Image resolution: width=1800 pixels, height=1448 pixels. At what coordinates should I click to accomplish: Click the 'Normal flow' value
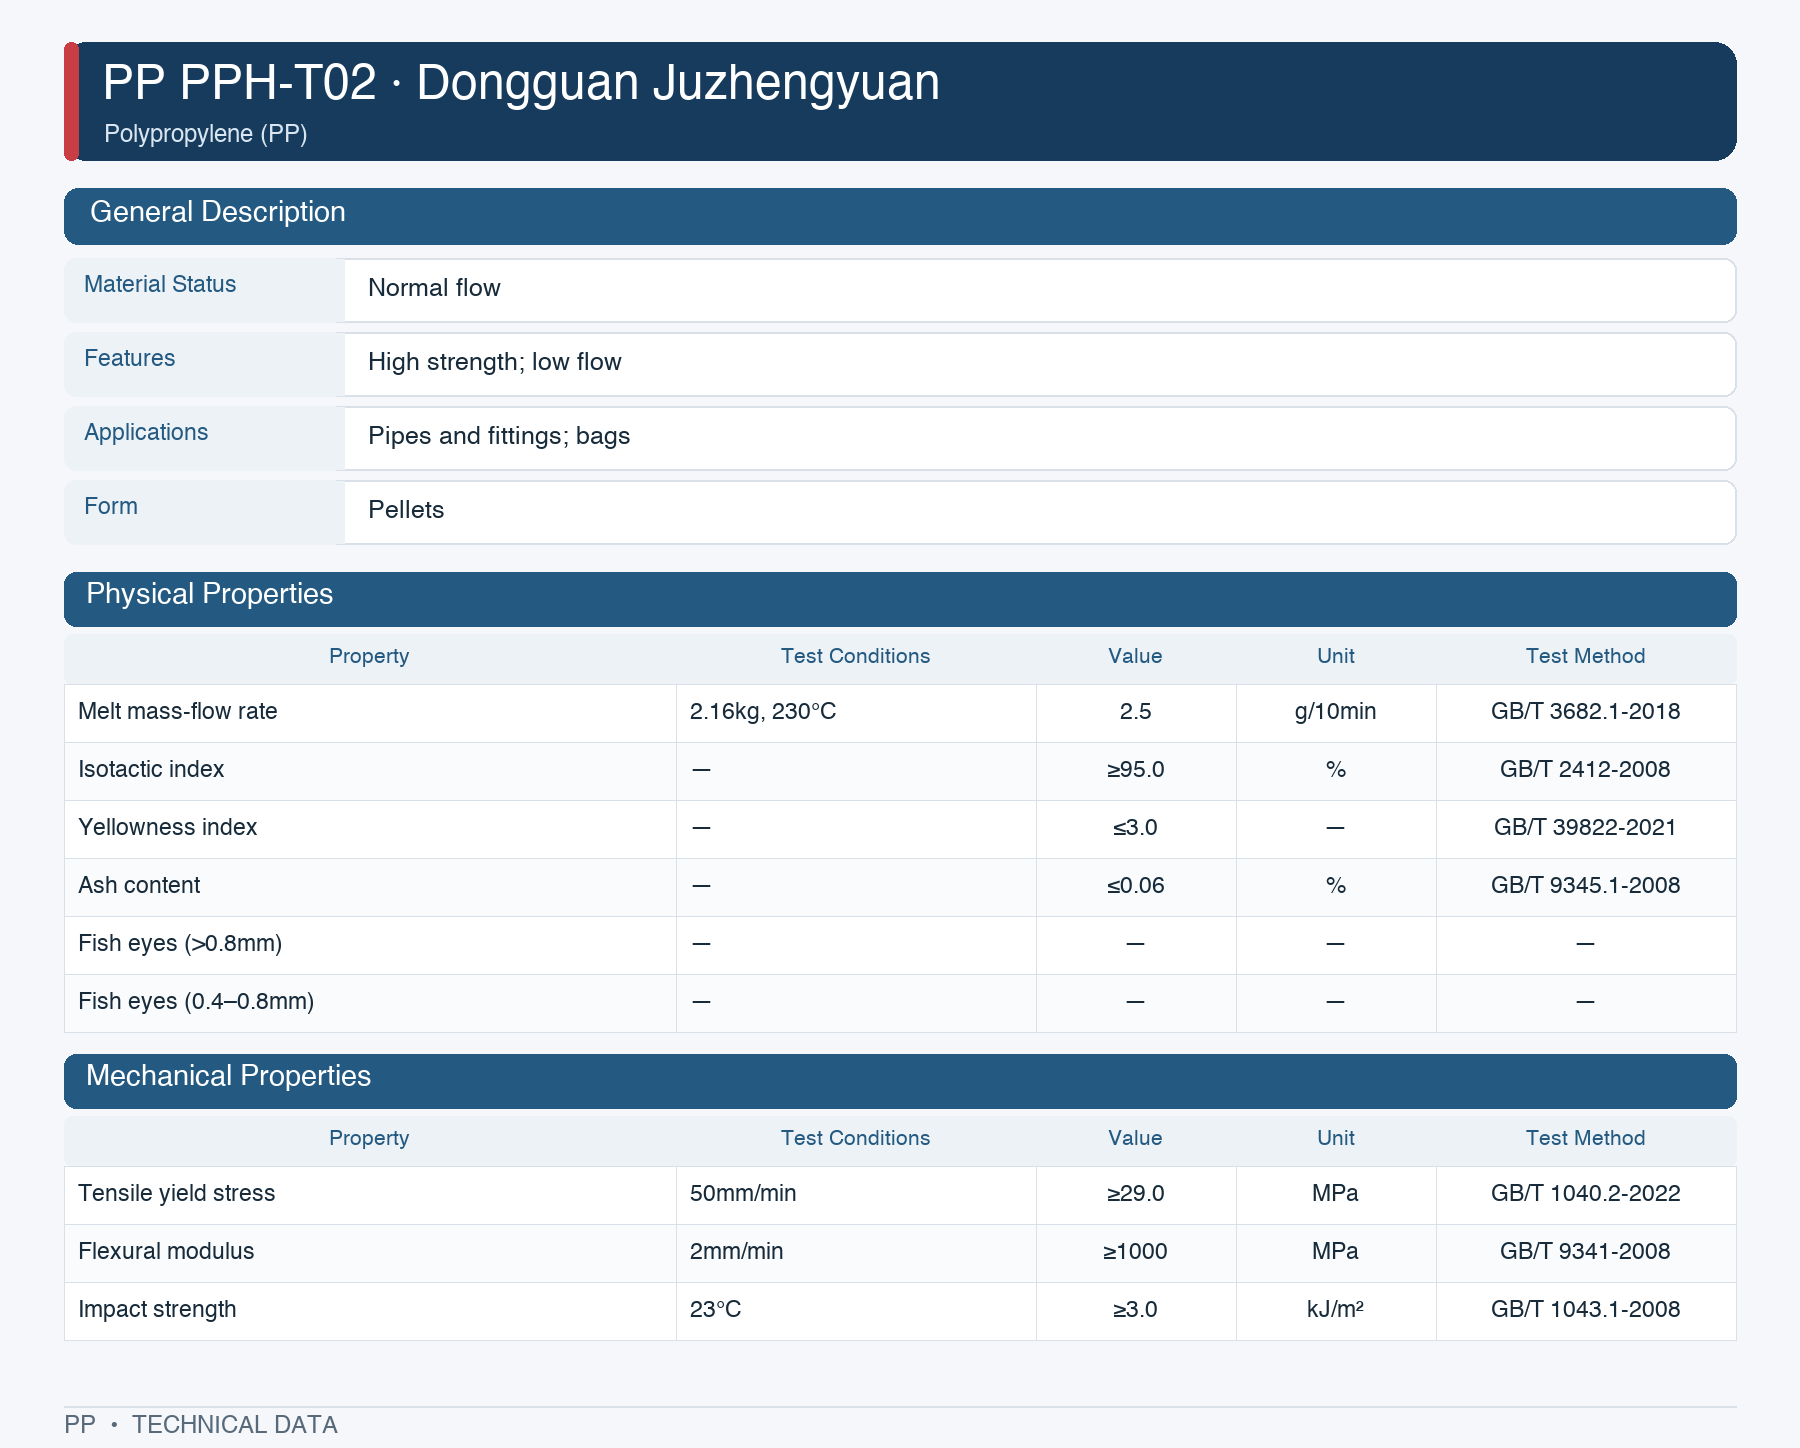coord(434,288)
